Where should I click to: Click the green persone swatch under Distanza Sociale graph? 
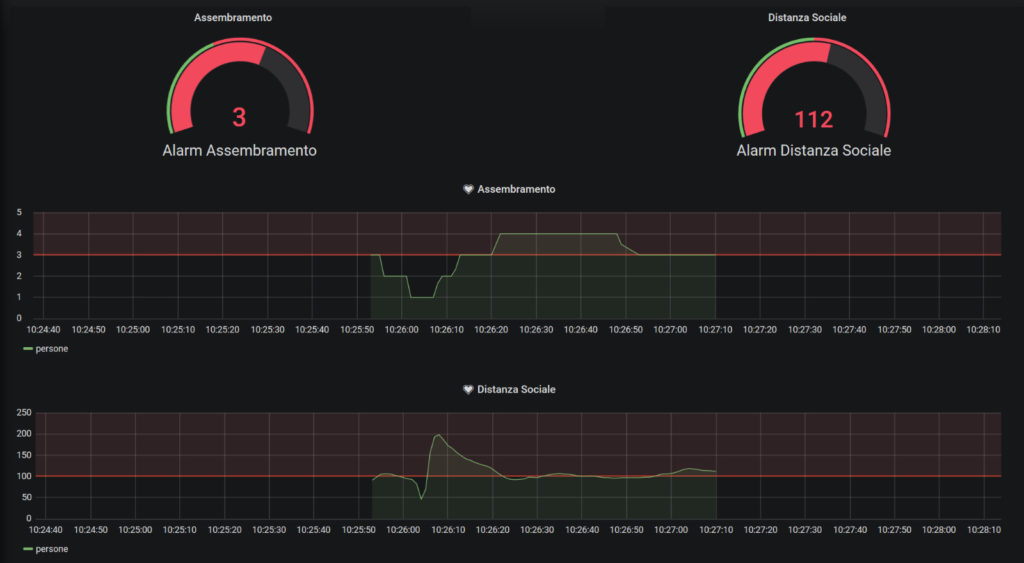pos(27,549)
